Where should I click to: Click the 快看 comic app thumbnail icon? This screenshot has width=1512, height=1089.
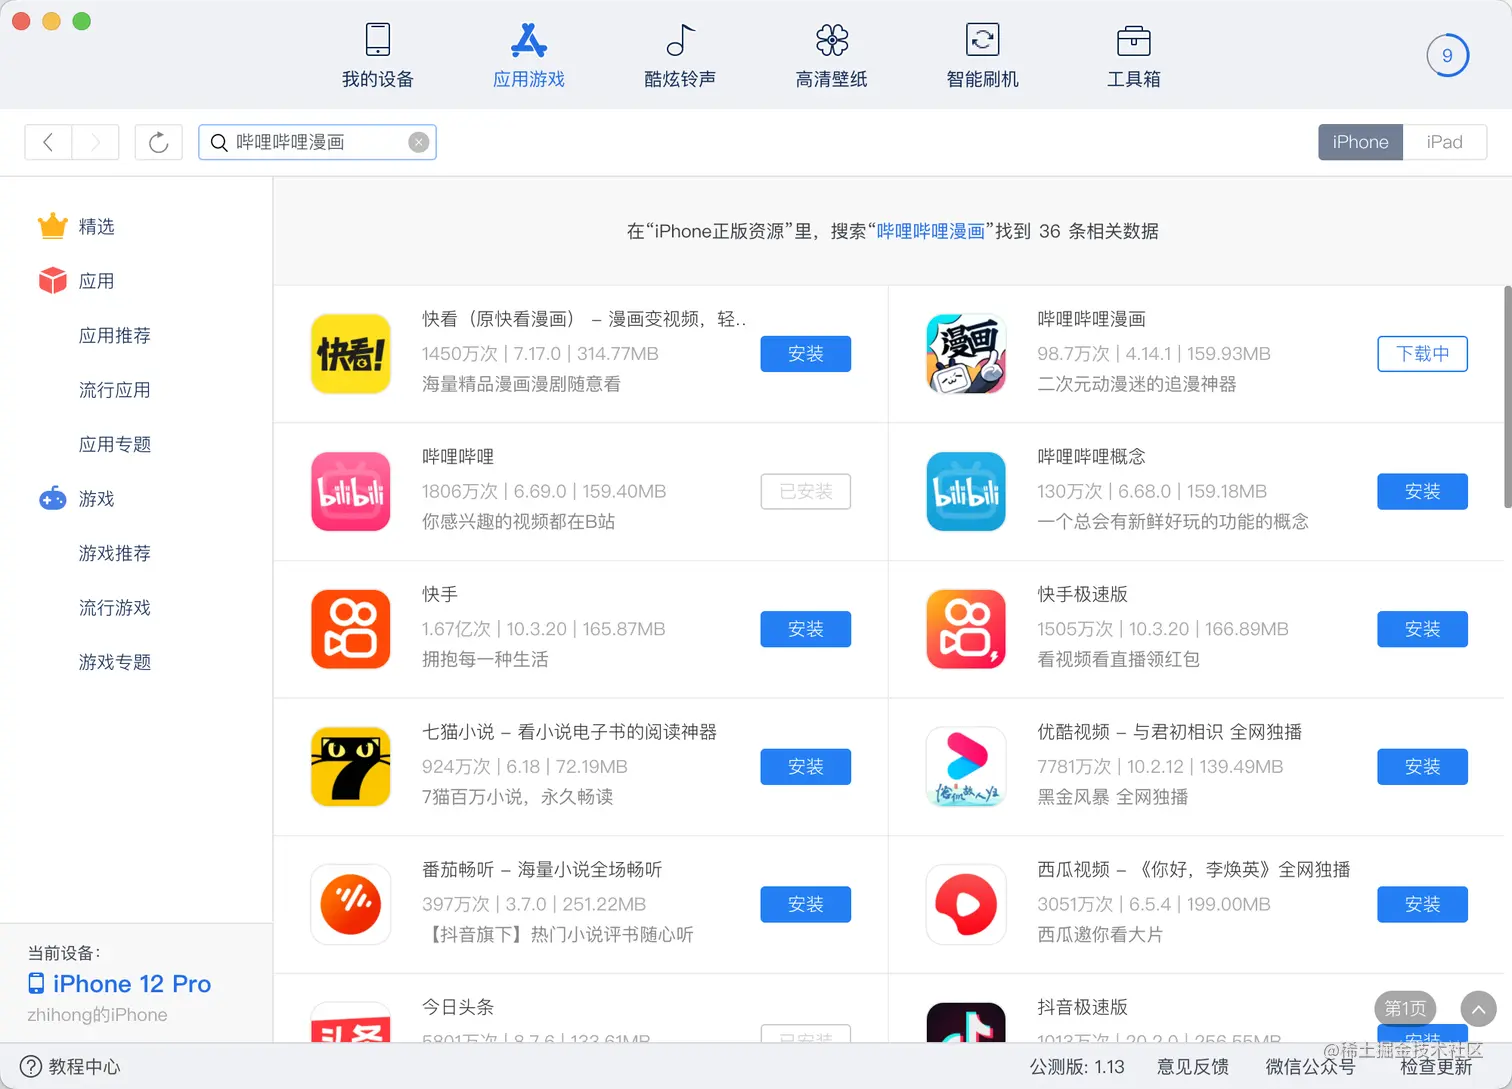[350, 353]
